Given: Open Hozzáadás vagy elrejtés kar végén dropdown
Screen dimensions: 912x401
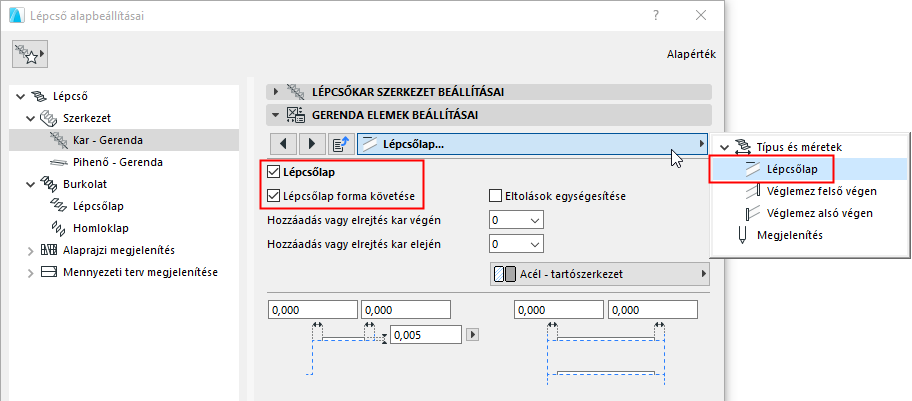Looking at the screenshot, I should [517, 221].
